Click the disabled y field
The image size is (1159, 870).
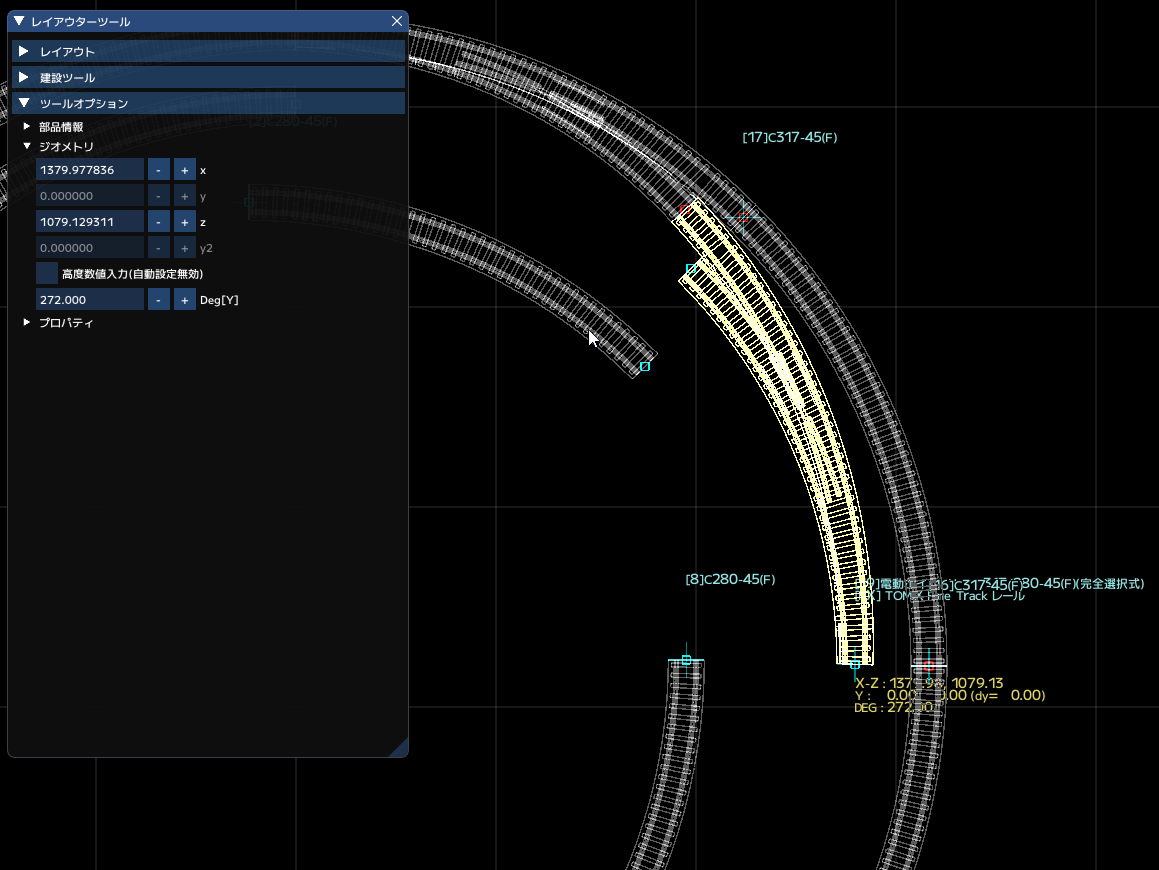[90, 196]
